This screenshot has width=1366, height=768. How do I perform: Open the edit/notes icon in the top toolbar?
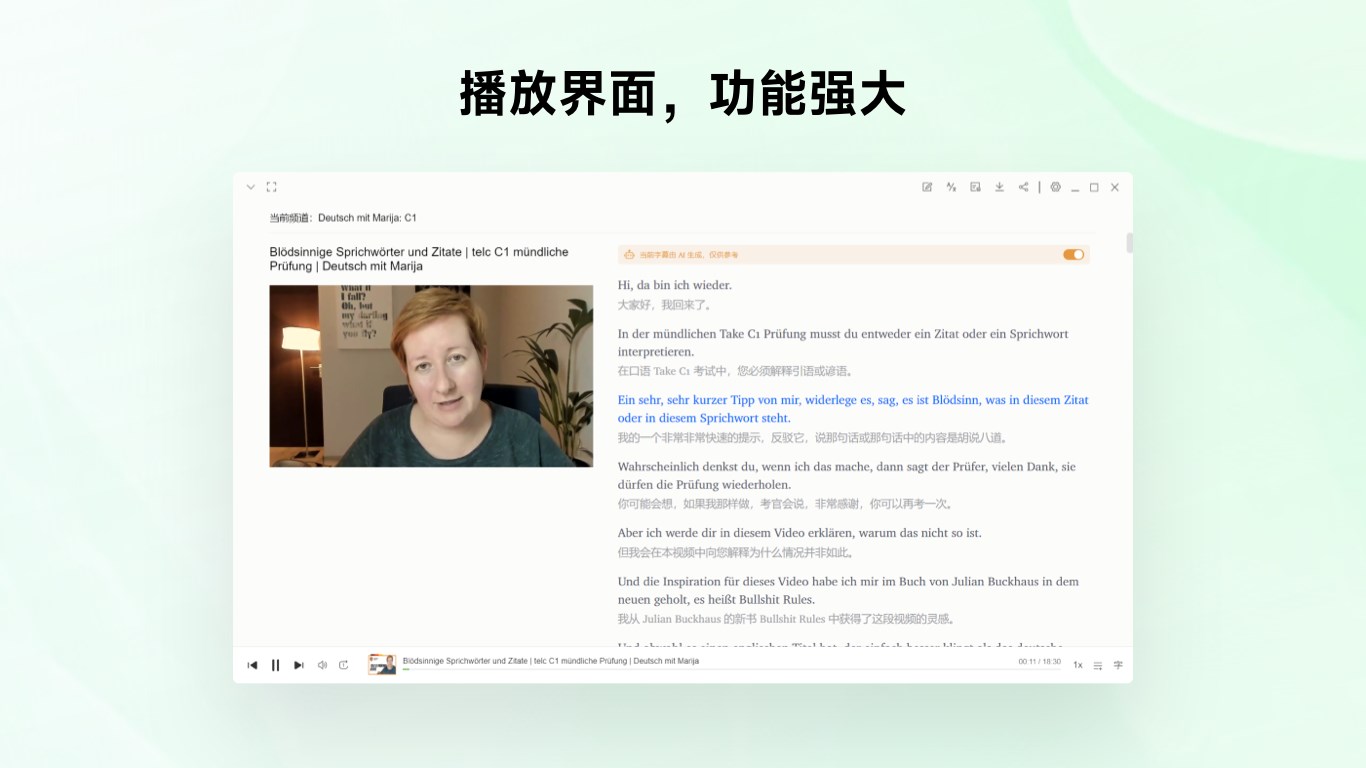click(927, 187)
